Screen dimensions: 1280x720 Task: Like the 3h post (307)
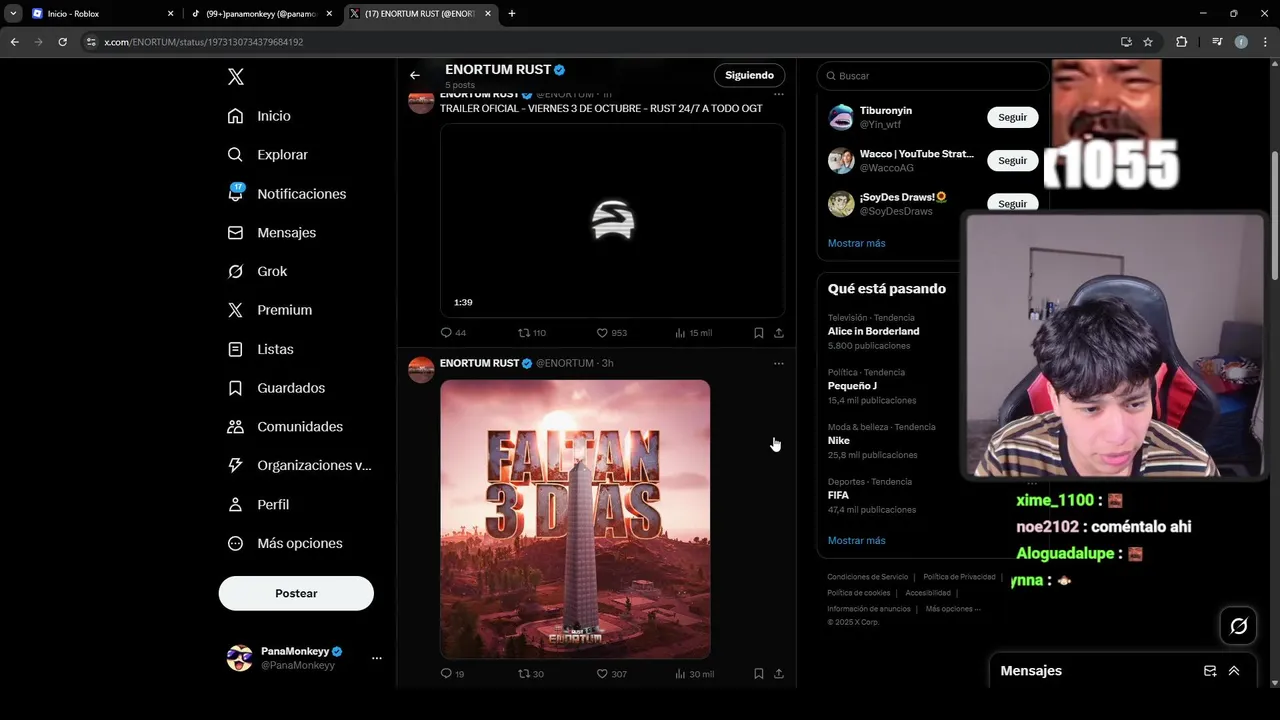pos(611,674)
